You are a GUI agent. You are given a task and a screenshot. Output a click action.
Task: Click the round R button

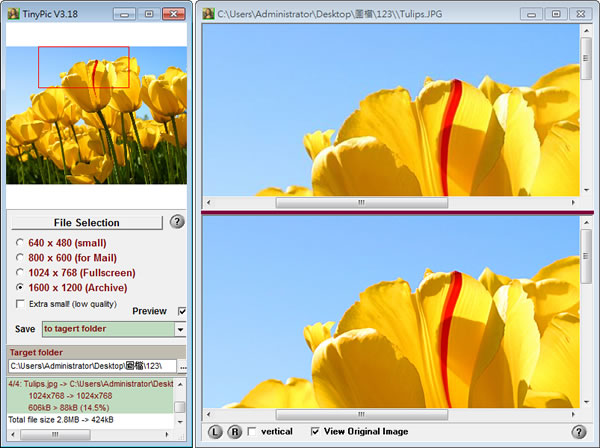click(235, 432)
